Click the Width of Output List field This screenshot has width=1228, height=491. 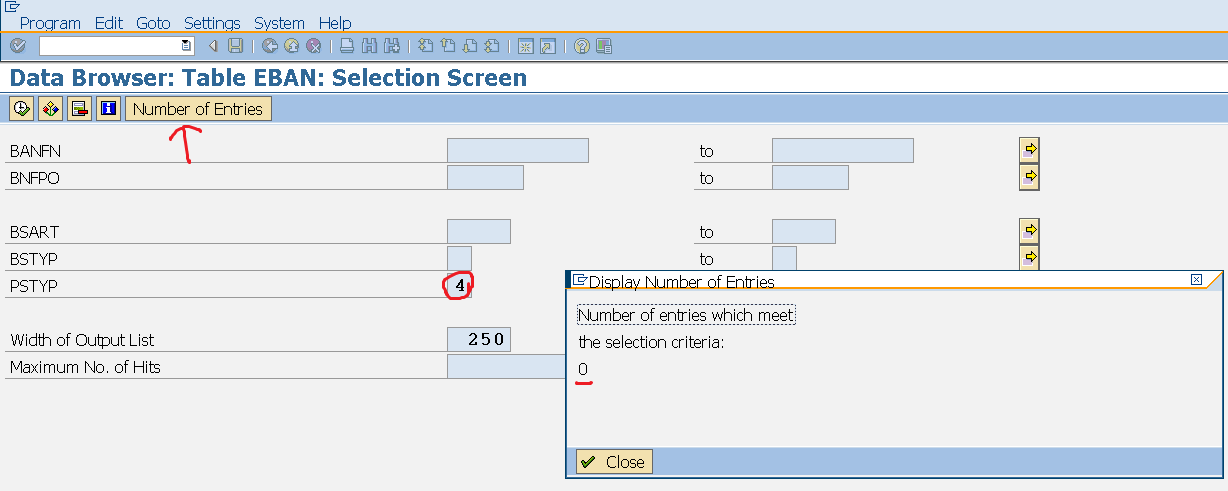[x=479, y=339]
